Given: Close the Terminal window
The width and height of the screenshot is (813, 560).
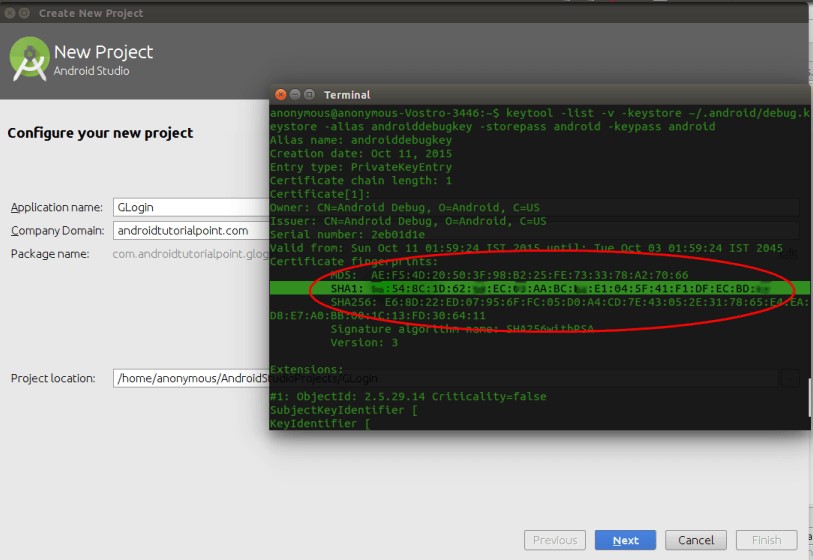Looking at the screenshot, I should (281, 94).
